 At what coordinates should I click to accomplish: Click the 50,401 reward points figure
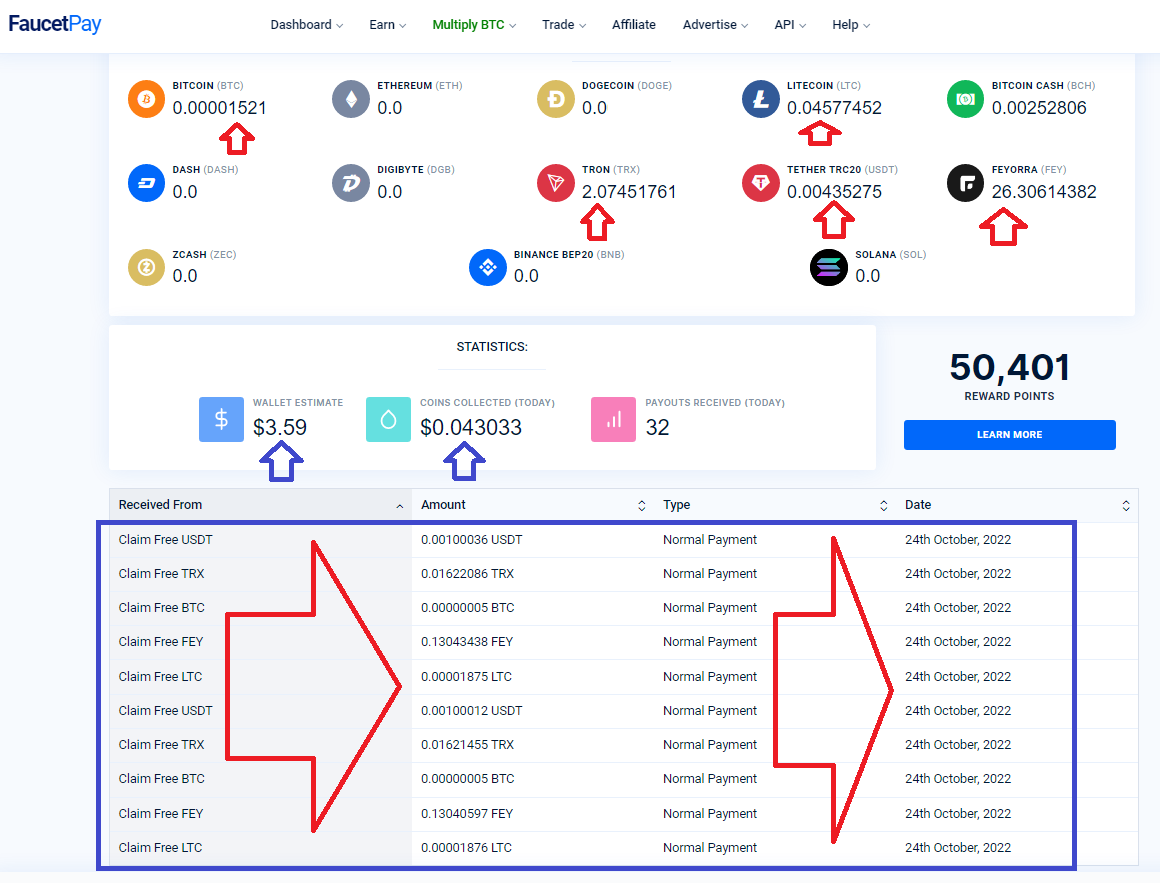pyautogui.click(x=1010, y=368)
